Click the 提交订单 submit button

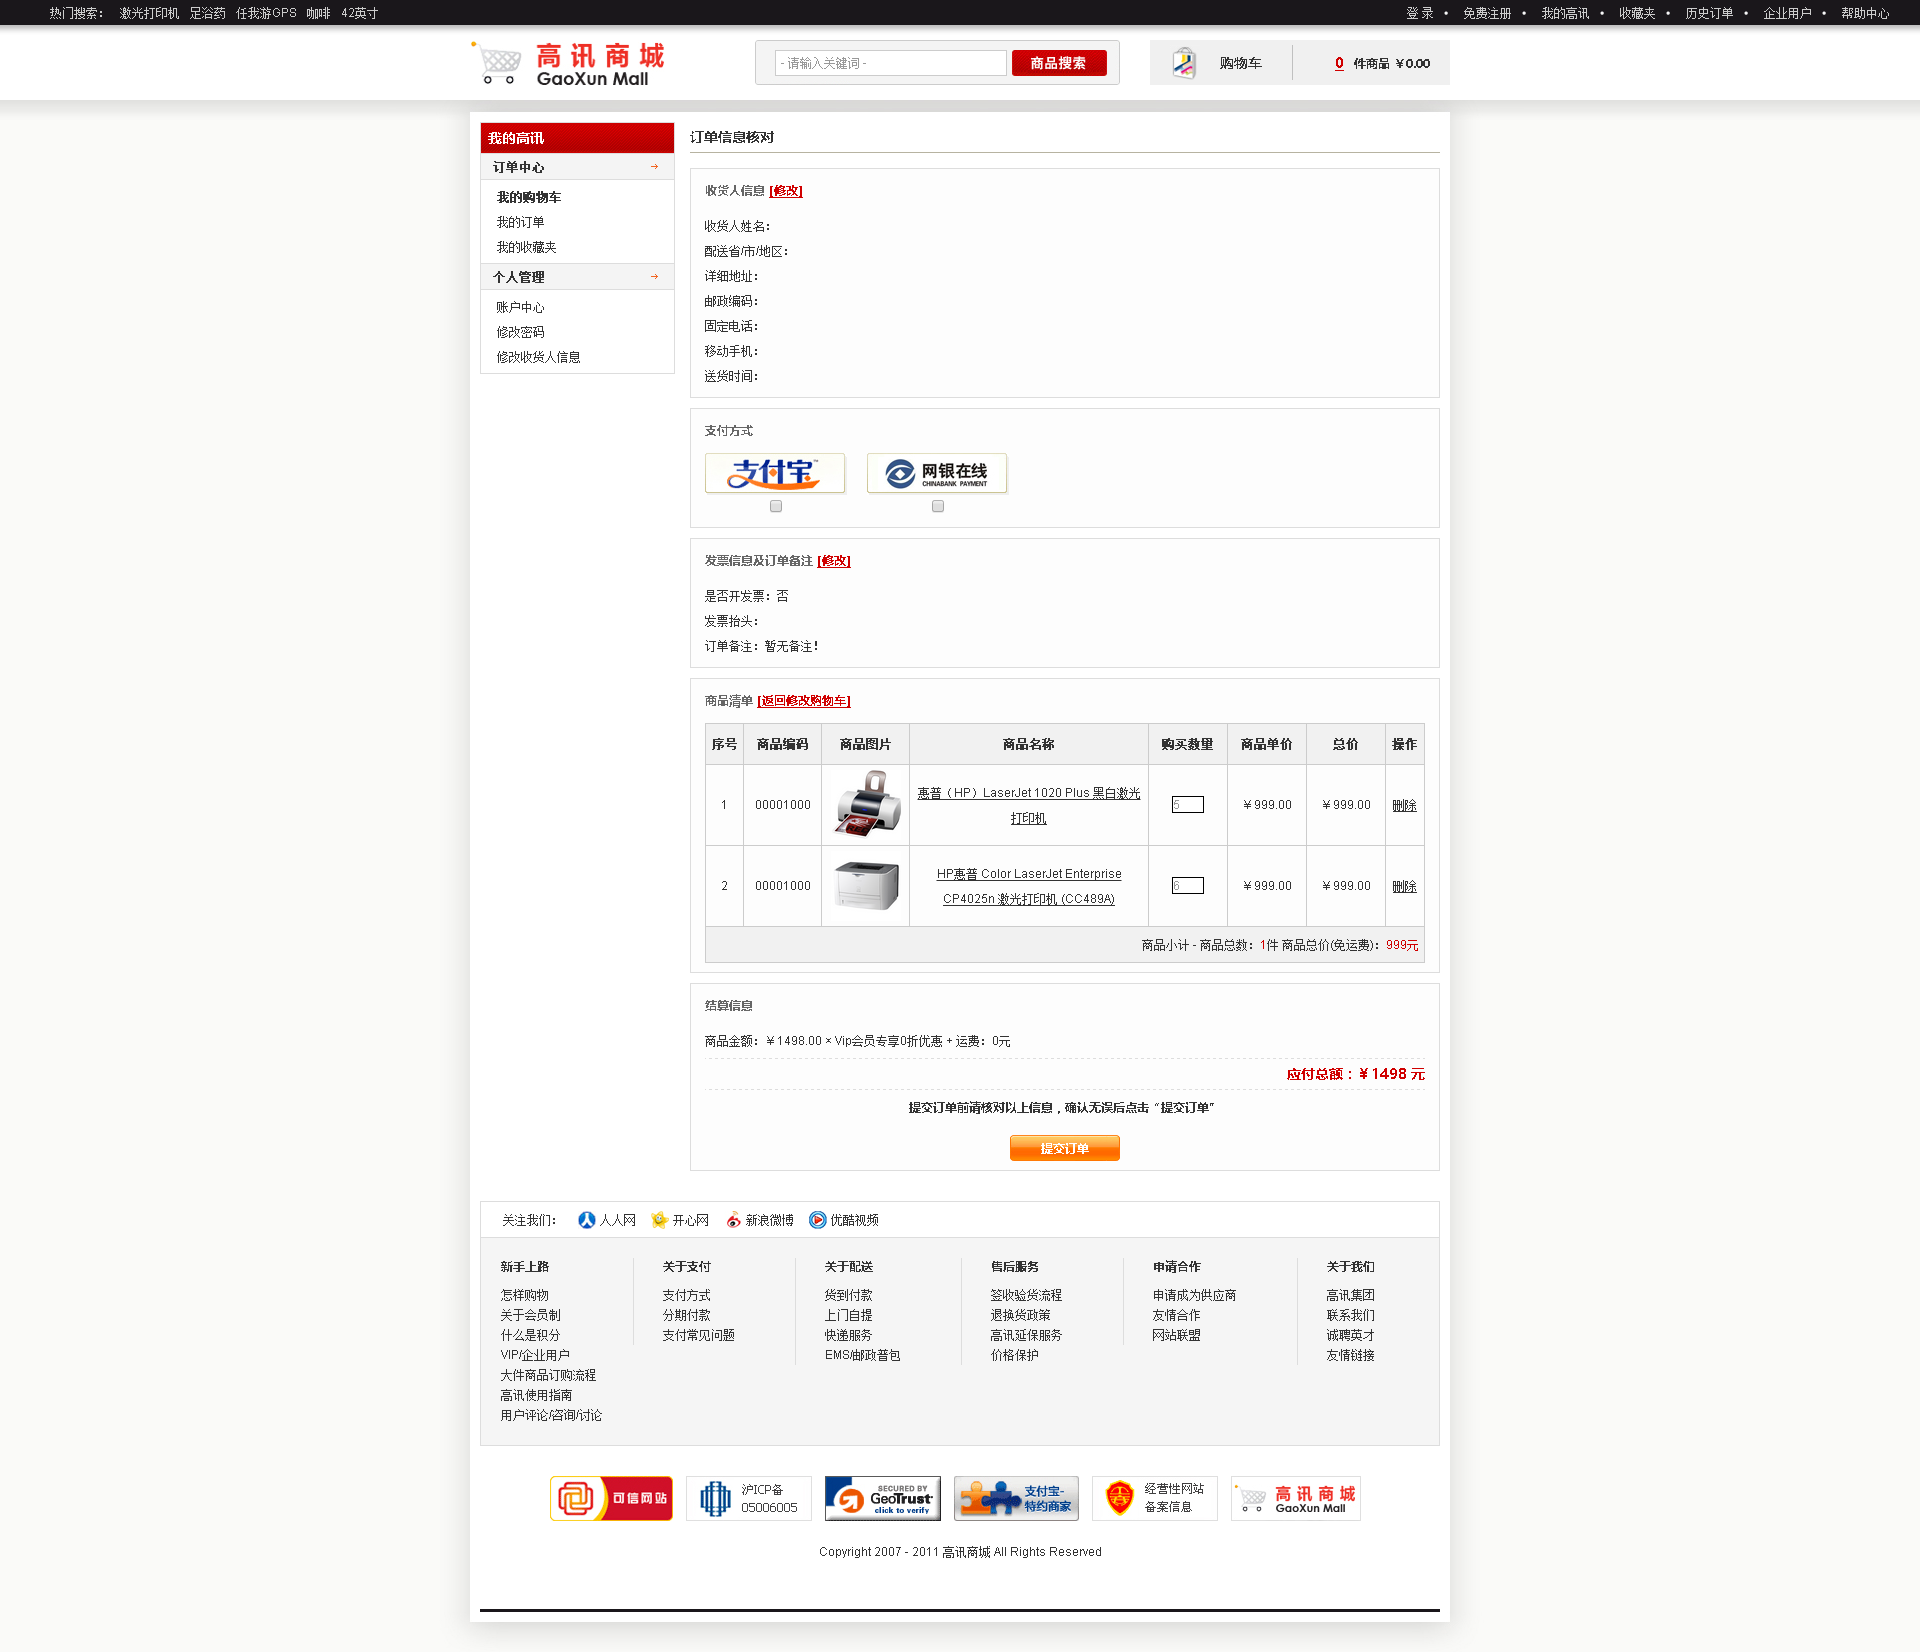coord(1064,1148)
